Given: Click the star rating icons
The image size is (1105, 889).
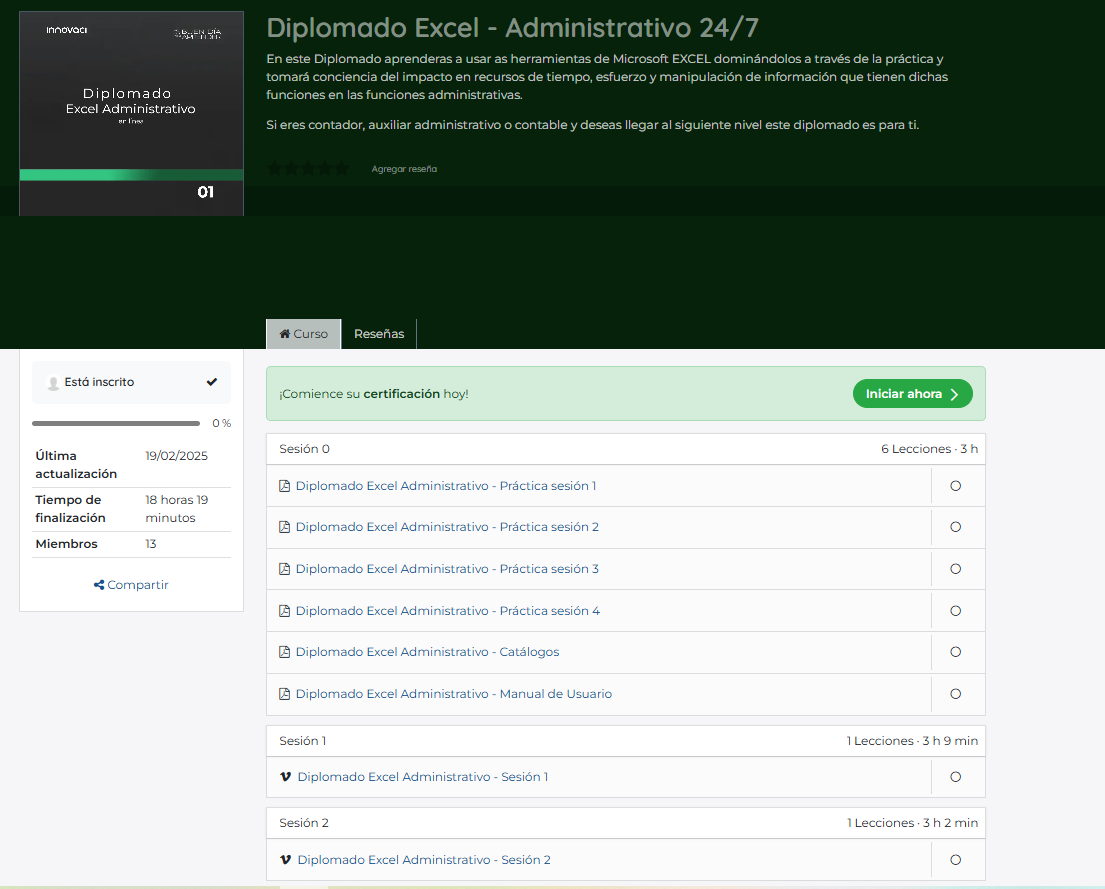Looking at the screenshot, I should [308, 169].
